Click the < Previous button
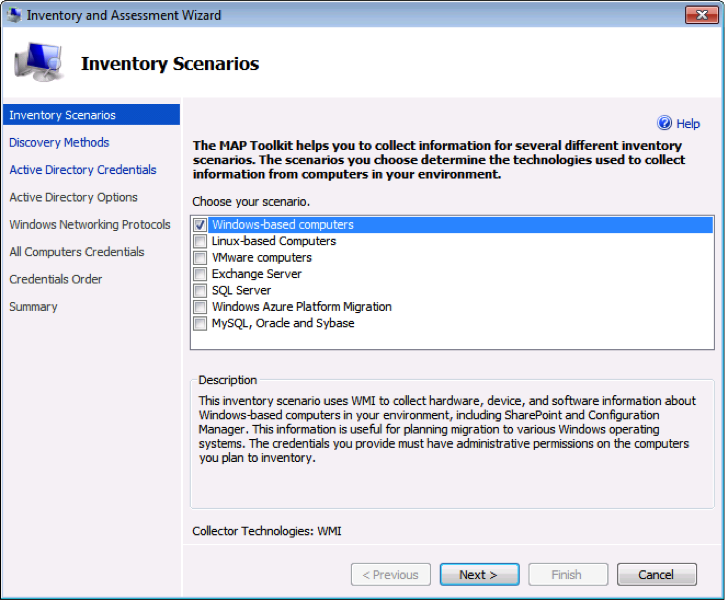The image size is (725, 600). (391, 575)
